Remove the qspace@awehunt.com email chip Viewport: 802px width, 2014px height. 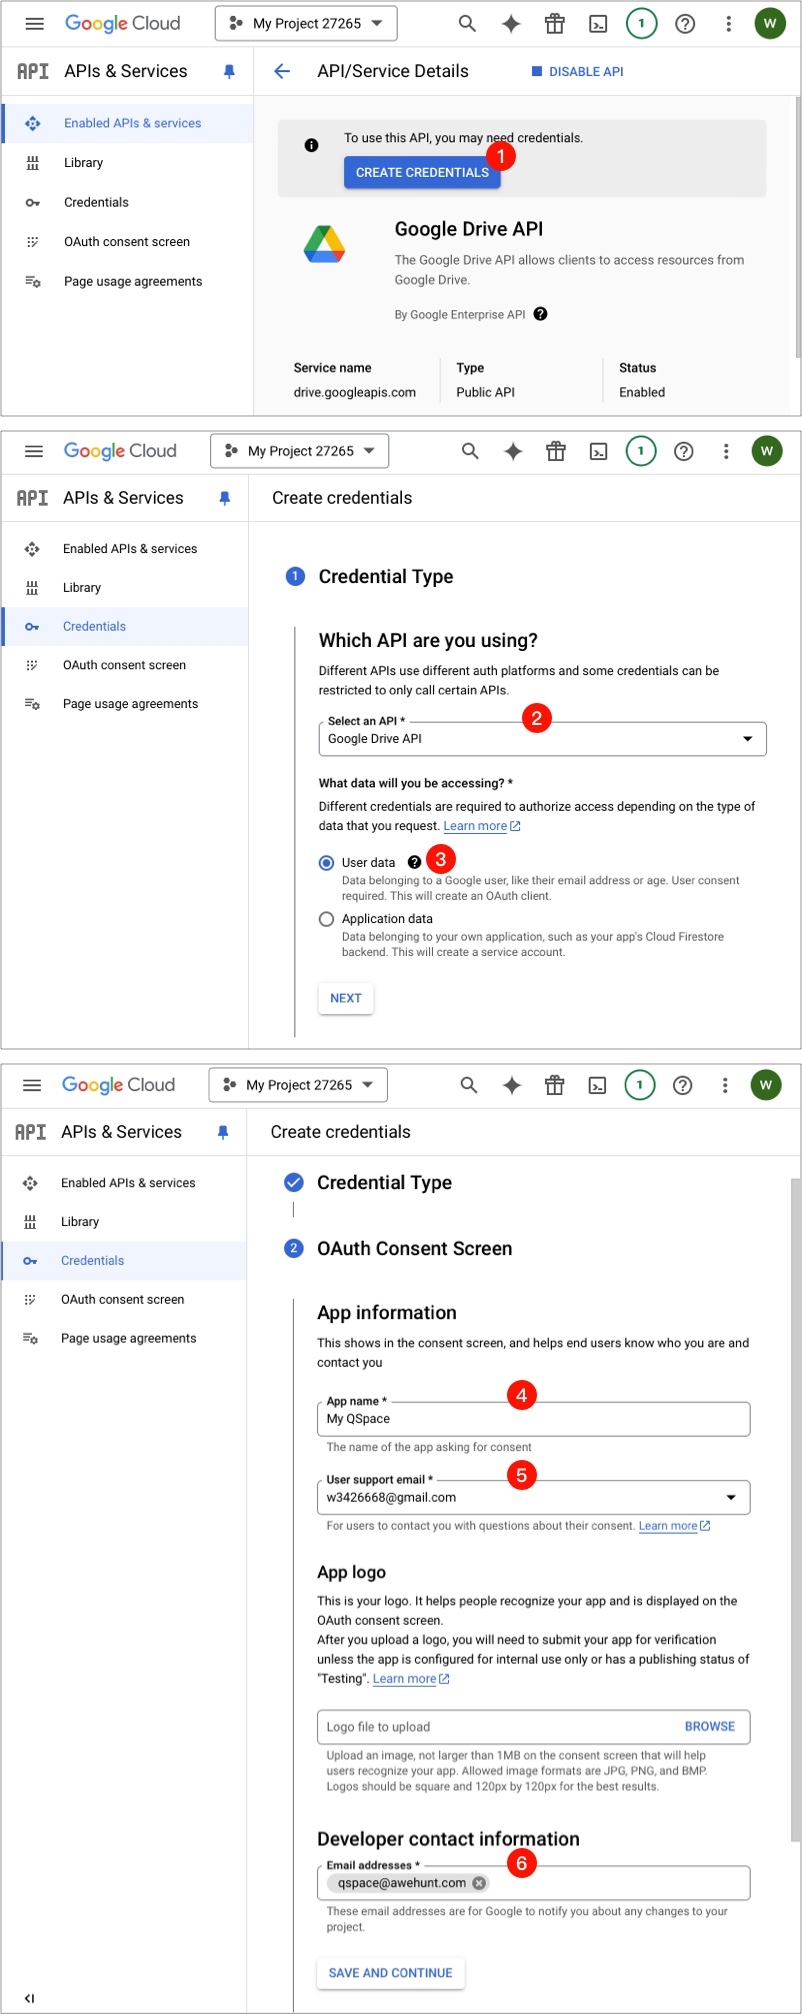pos(479,1883)
